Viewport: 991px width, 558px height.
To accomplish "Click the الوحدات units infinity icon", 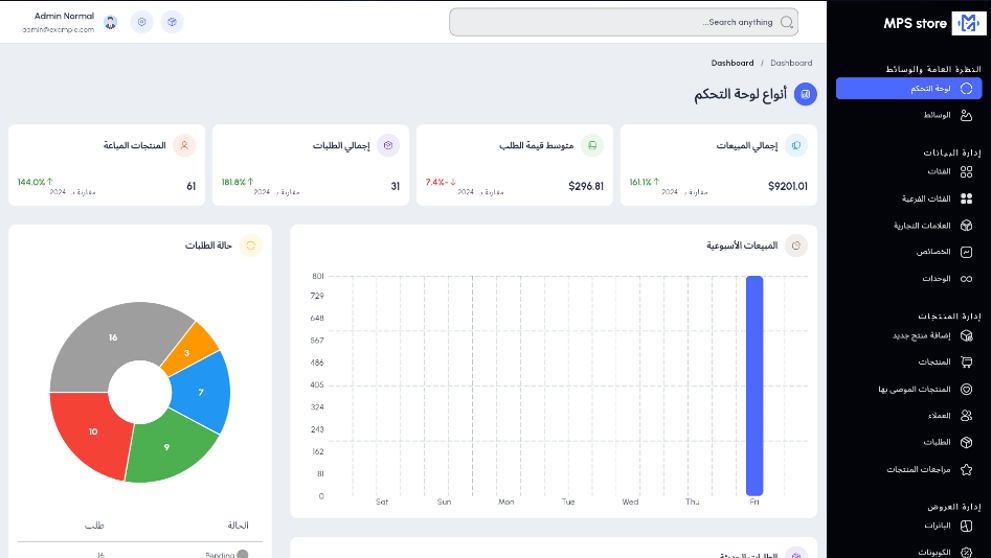I will pyautogui.click(x=966, y=279).
